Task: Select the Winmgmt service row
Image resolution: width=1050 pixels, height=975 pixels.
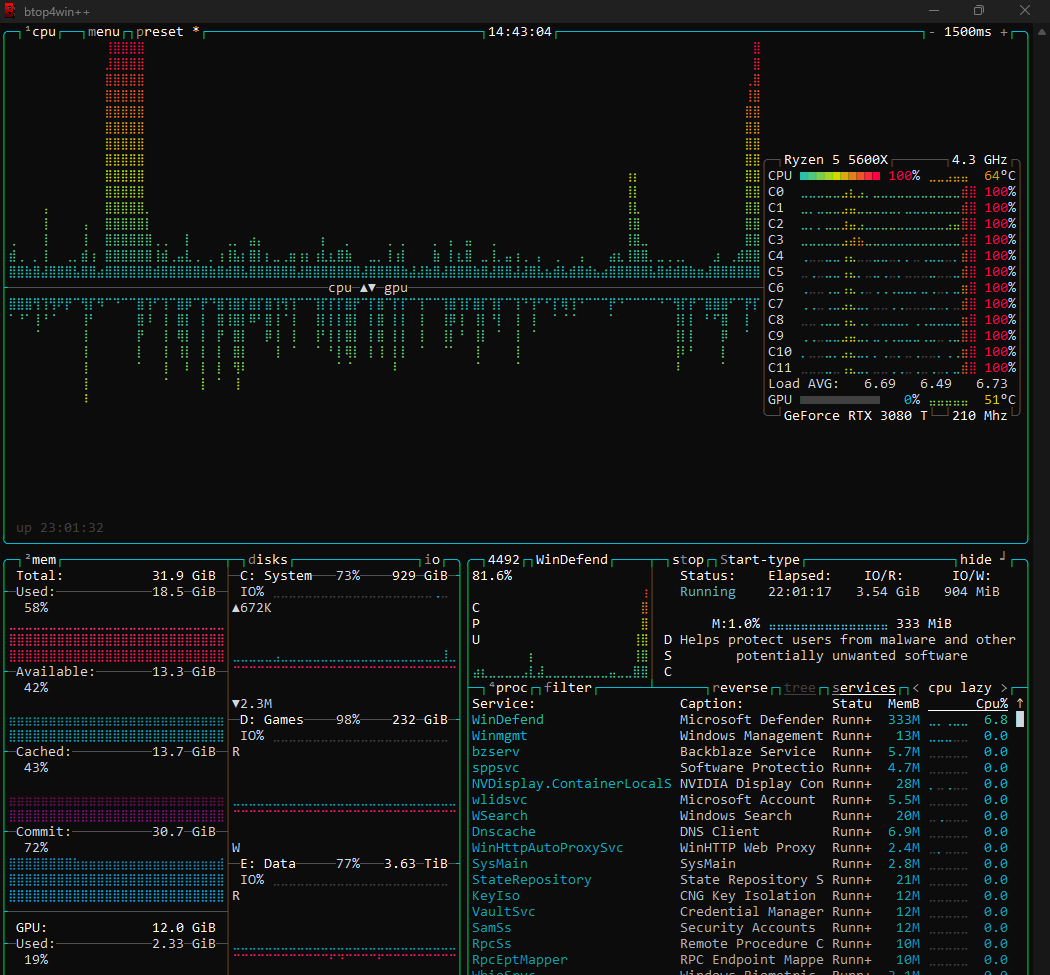Action: point(739,736)
